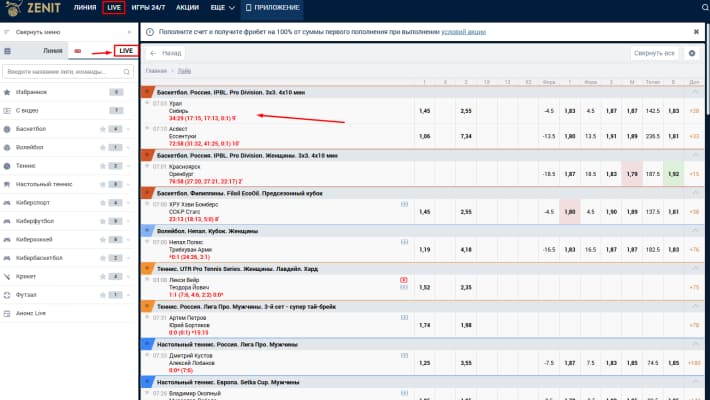
Task: Select the Волейбол sport icon in the sidebar
Action: pos(7,147)
